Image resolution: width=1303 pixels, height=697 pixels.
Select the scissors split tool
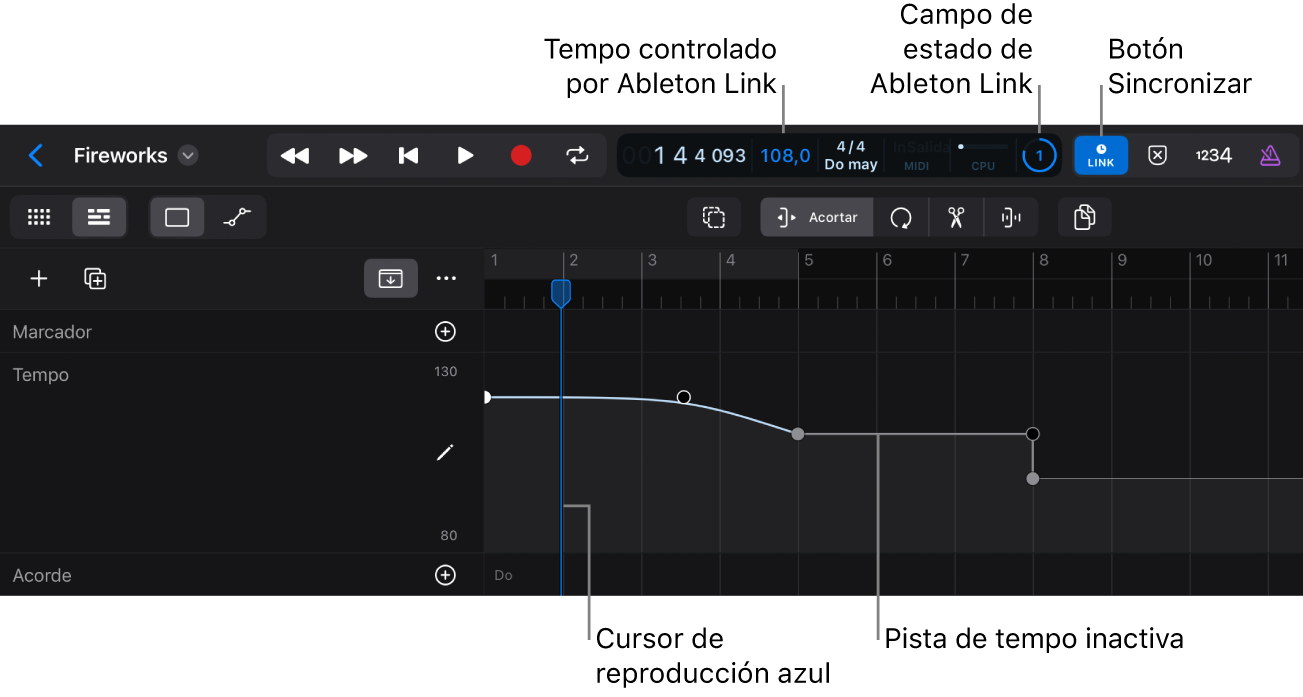coord(956,217)
